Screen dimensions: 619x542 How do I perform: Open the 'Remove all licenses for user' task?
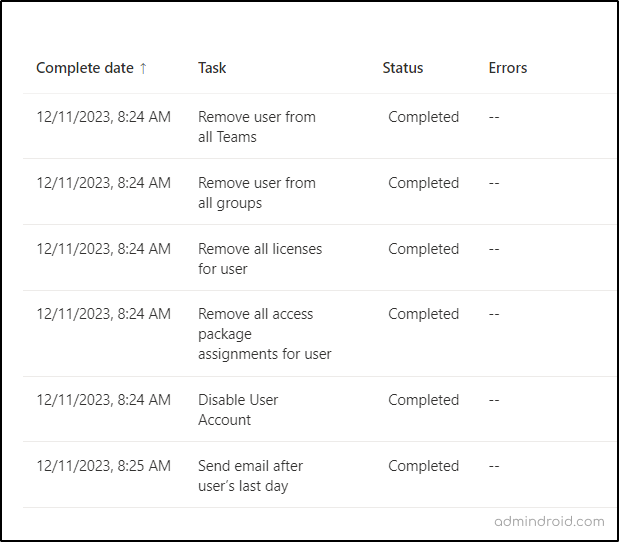[x=260, y=259]
